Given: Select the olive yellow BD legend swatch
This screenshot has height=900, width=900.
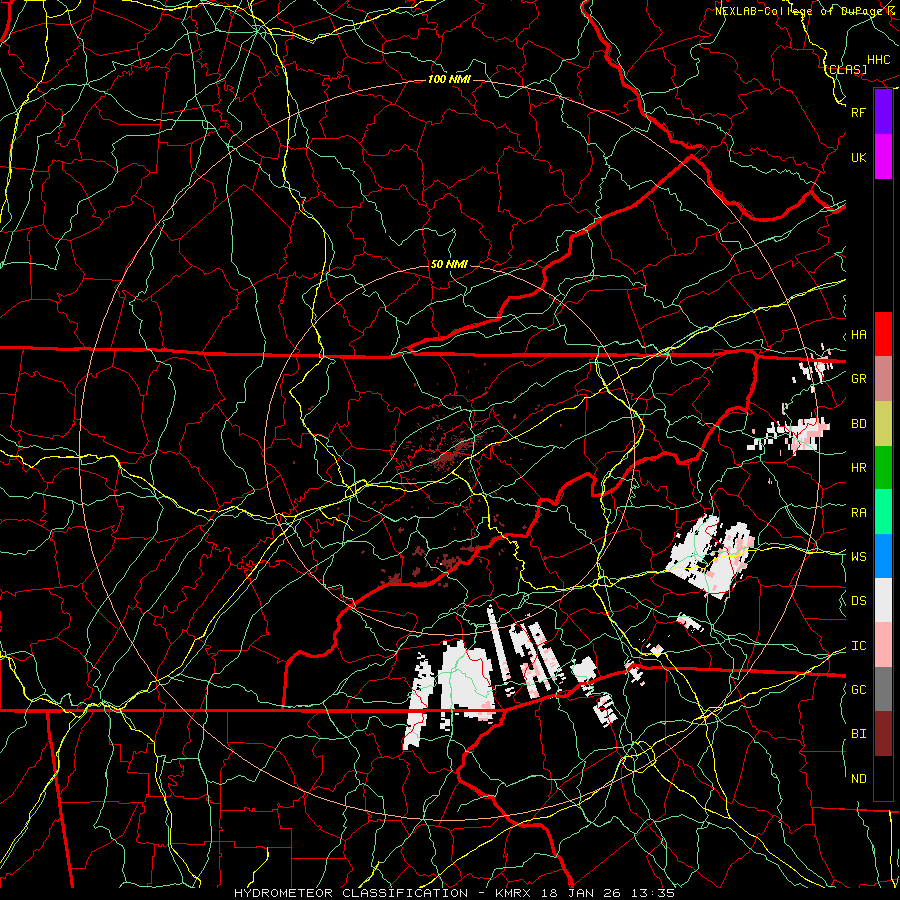Looking at the screenshot, I should pyautogui.click(x=883, y=424).
